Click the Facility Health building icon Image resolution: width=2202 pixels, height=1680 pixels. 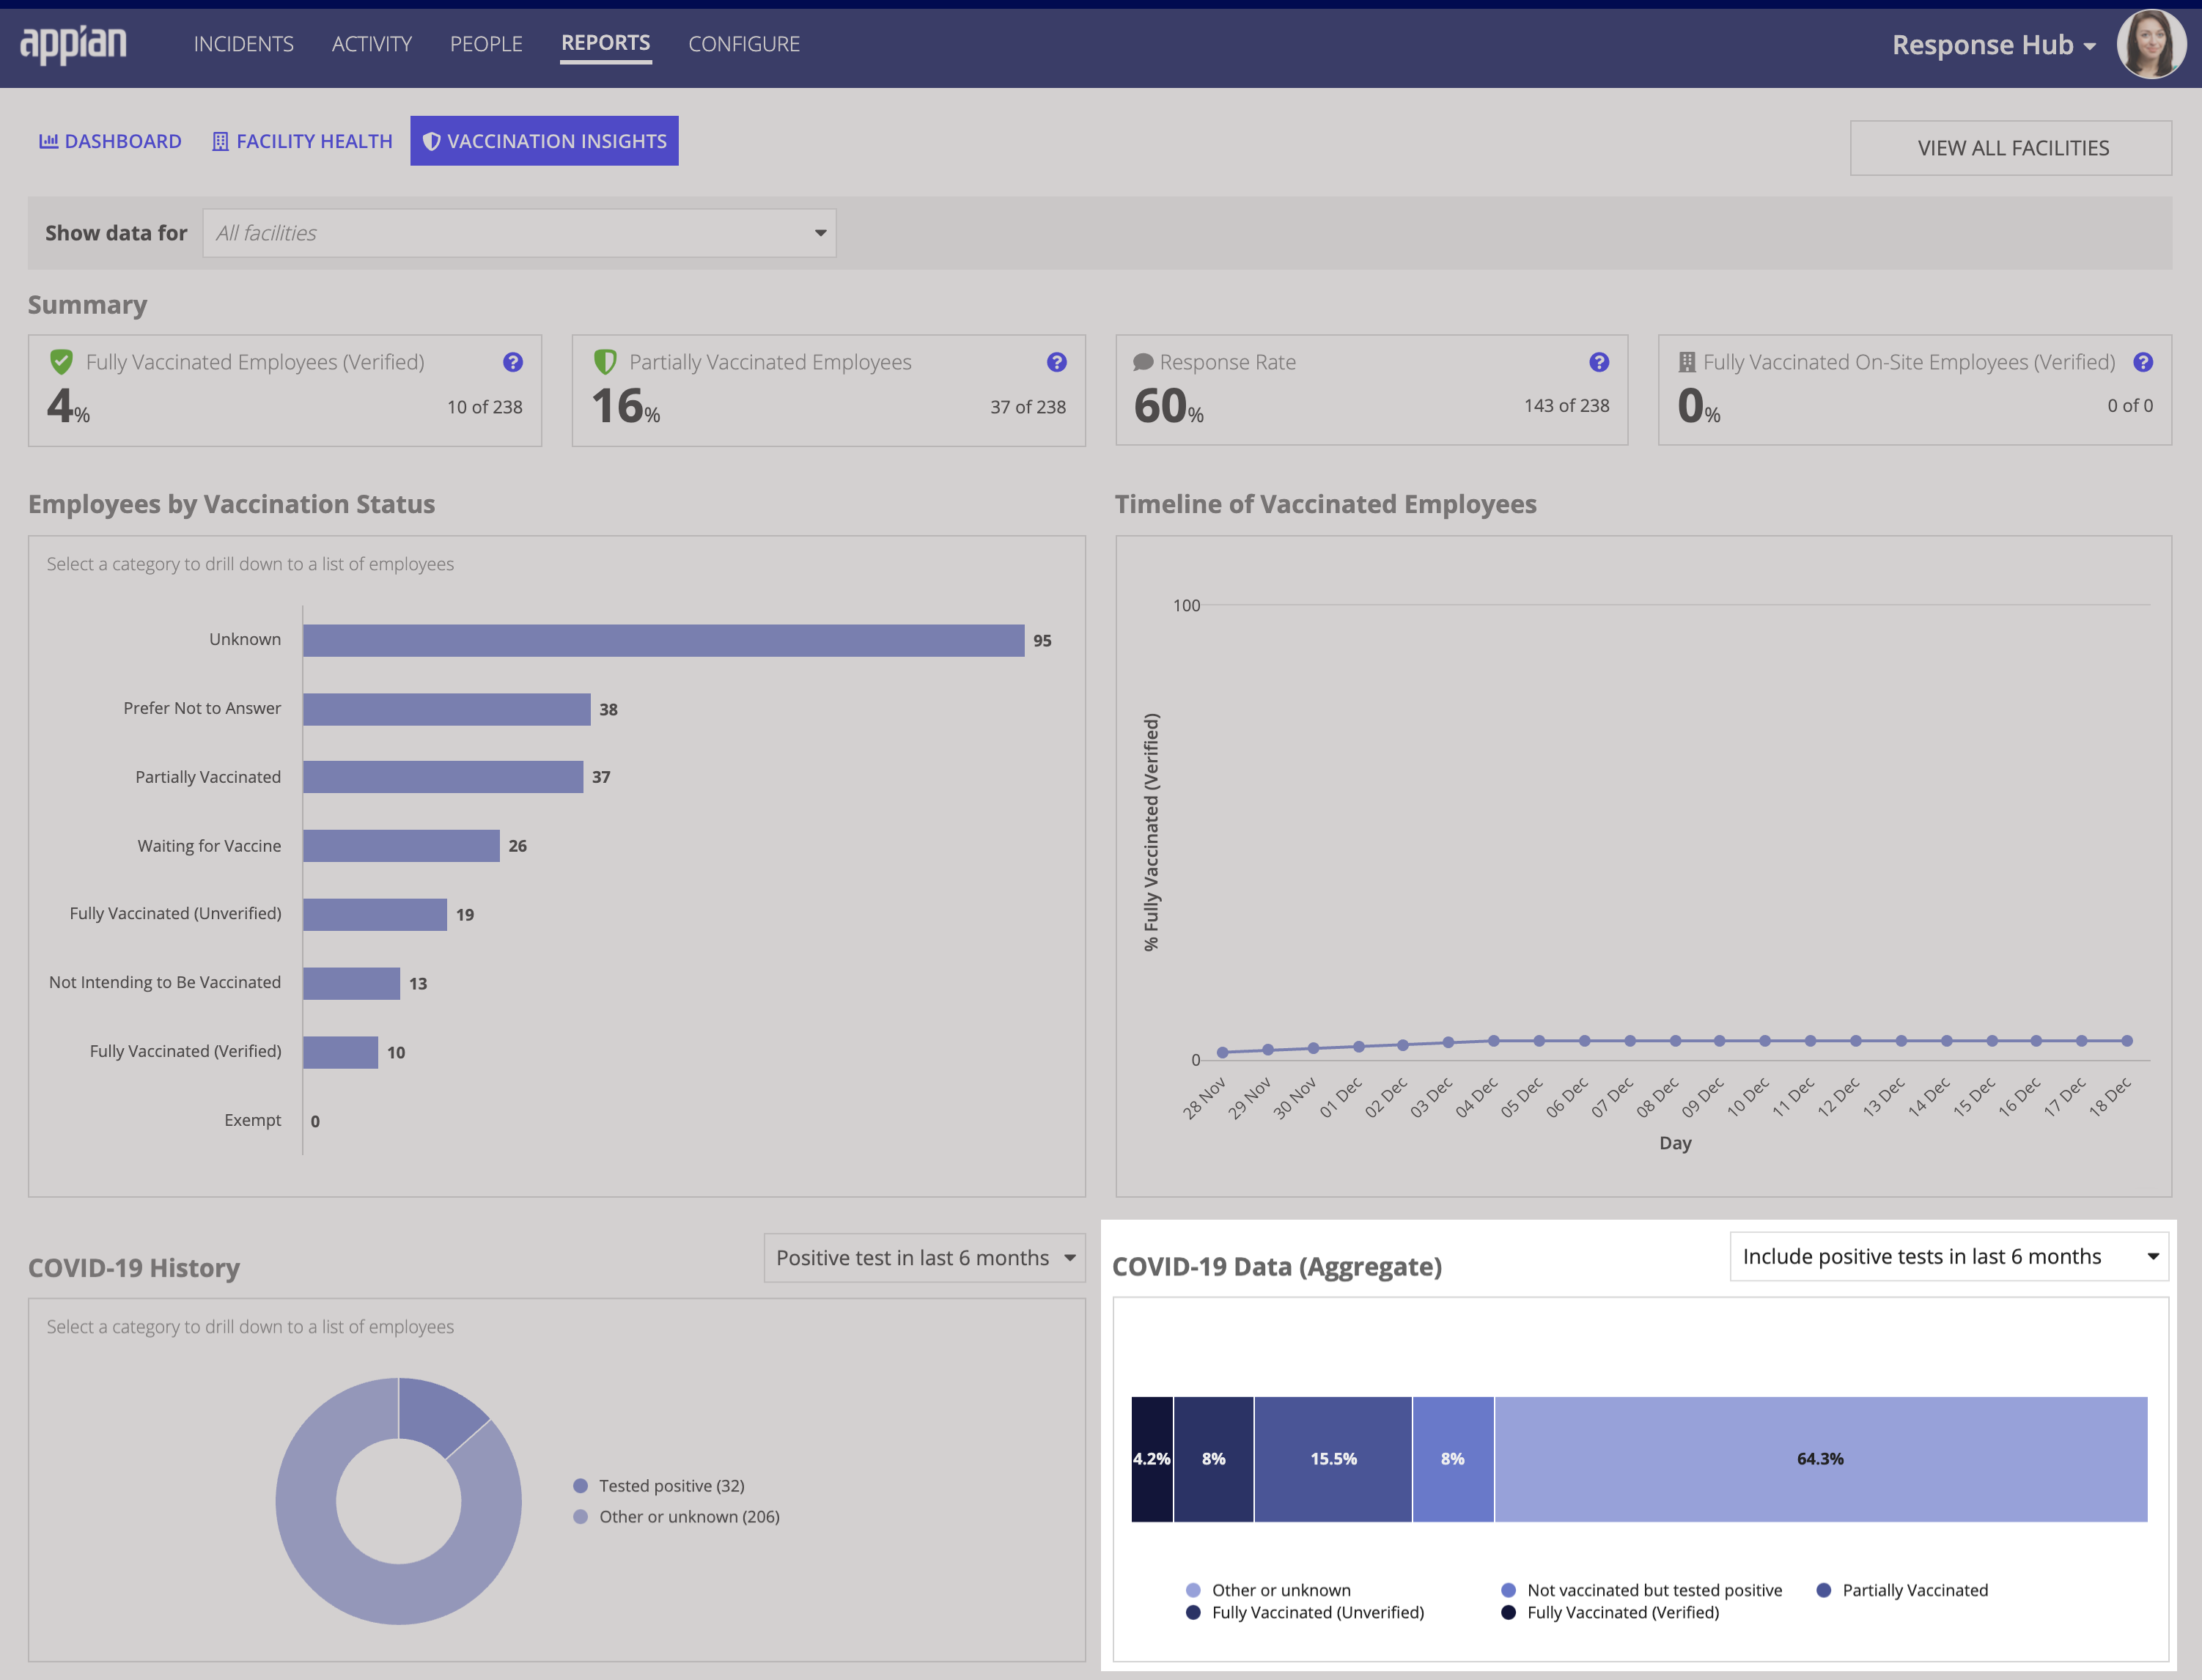(x=220, y=141)
